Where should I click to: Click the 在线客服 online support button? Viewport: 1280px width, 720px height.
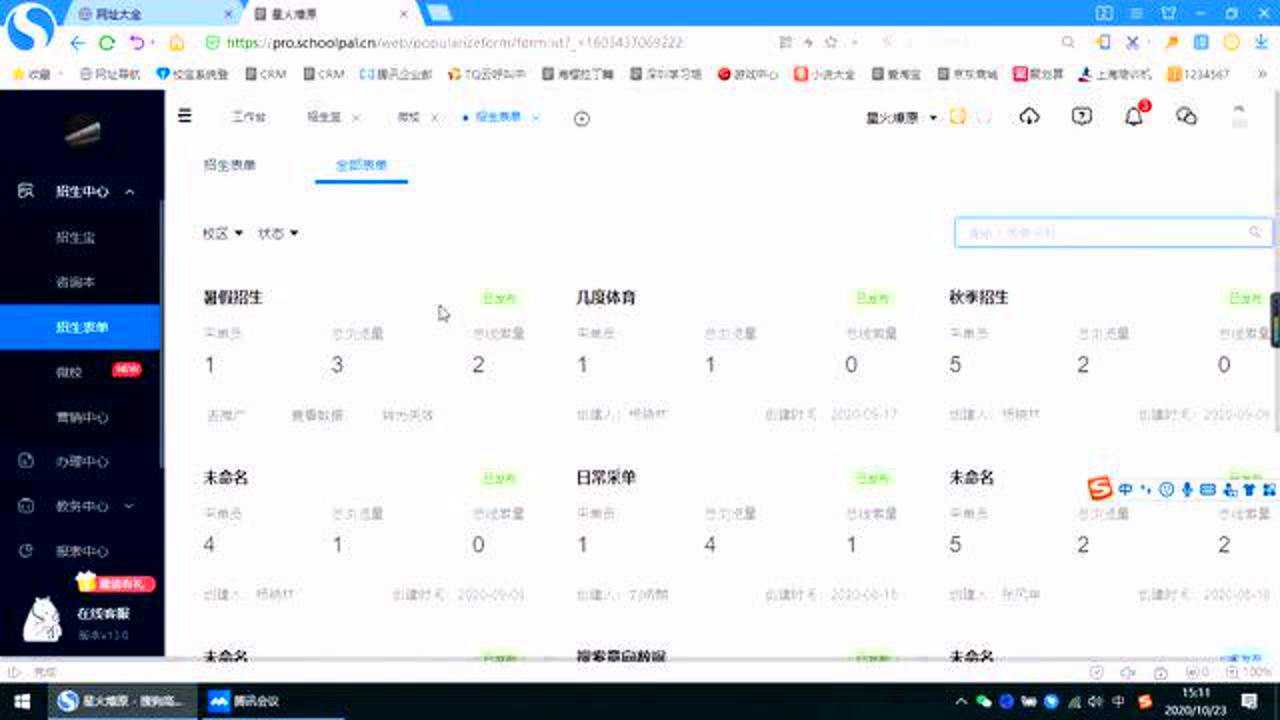[x=103, y=613]
